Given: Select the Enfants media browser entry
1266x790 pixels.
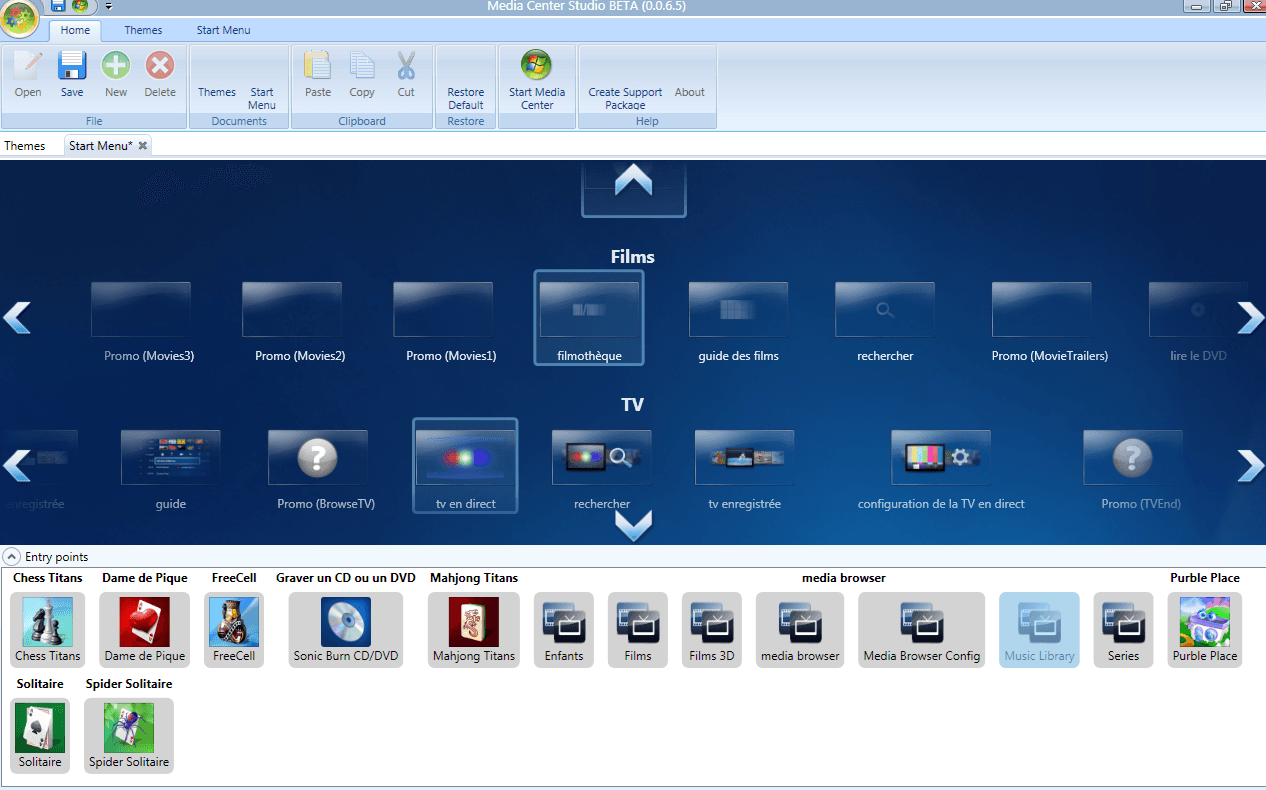Looking at the screenshot, I should pyautogui.click(x=564, y=630).
